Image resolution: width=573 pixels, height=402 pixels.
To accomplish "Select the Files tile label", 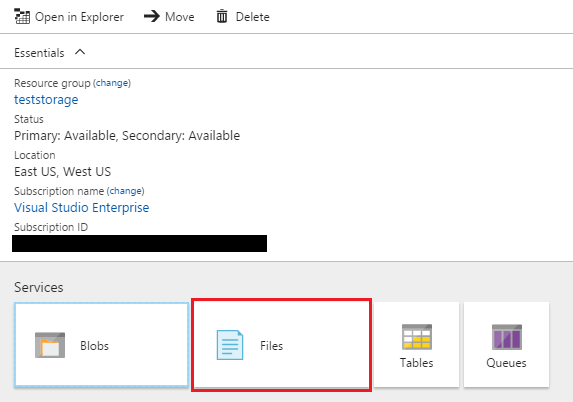I will tap(272, 346).
